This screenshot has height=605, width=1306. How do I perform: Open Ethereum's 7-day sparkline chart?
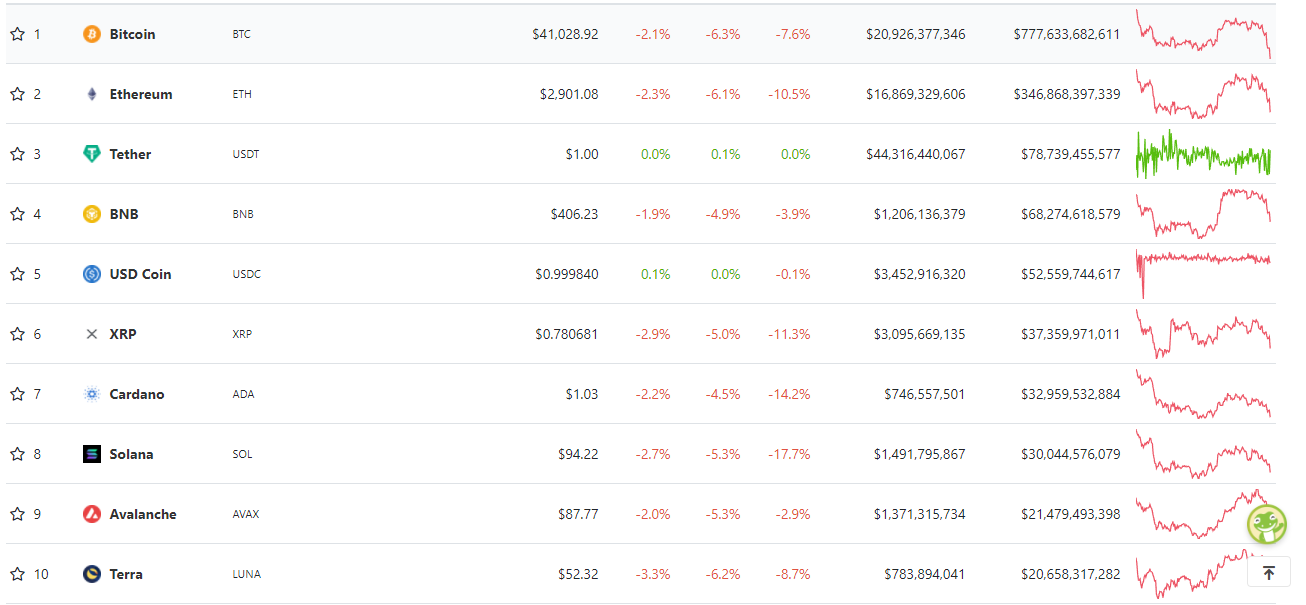click(1203, 94)
